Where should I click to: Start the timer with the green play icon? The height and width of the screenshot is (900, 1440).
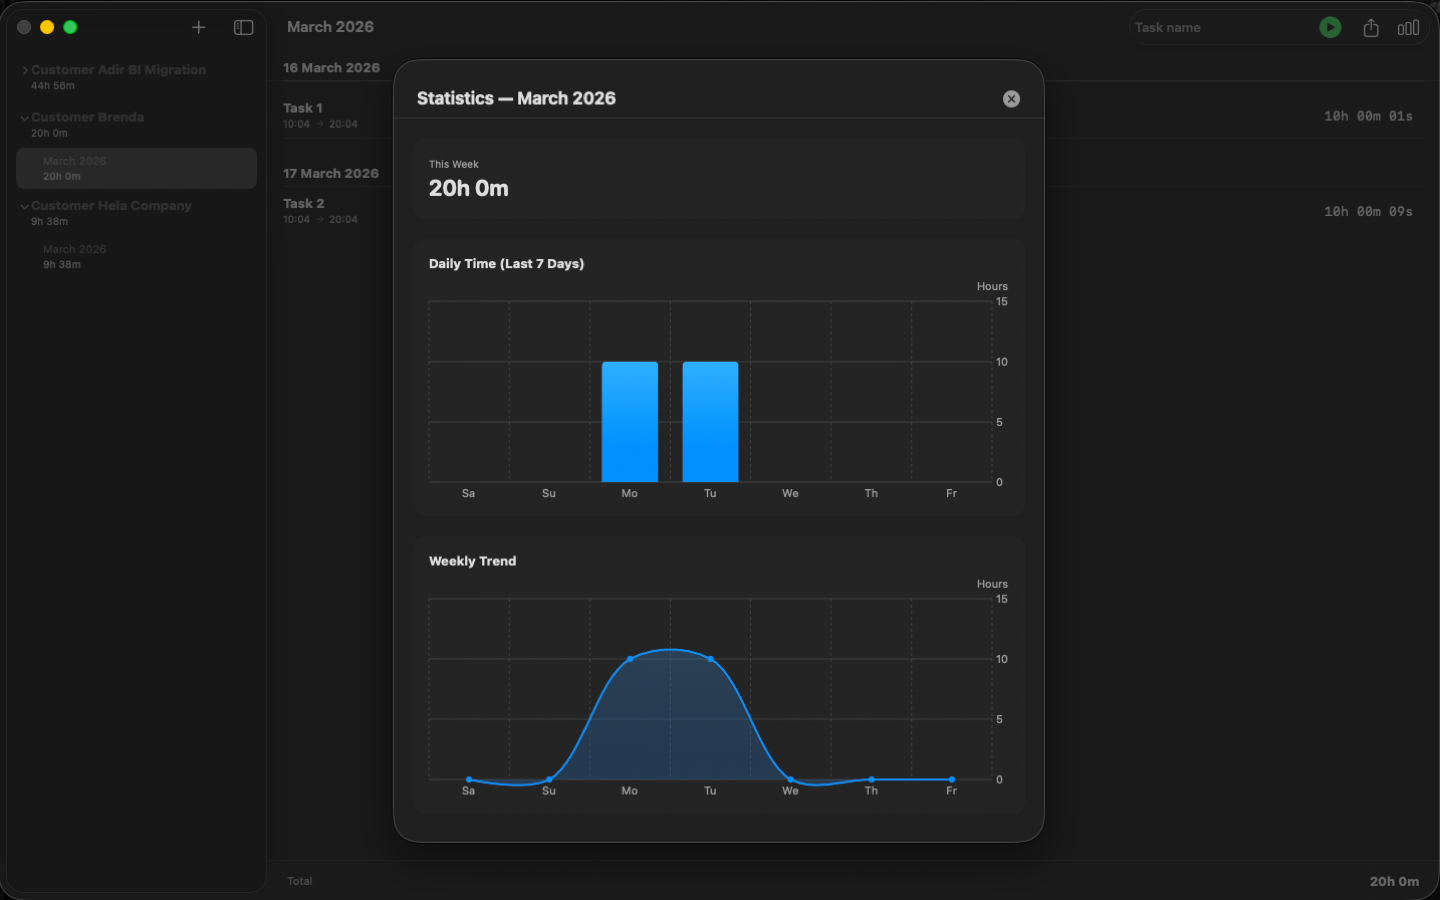click(x=1330, y=27)
